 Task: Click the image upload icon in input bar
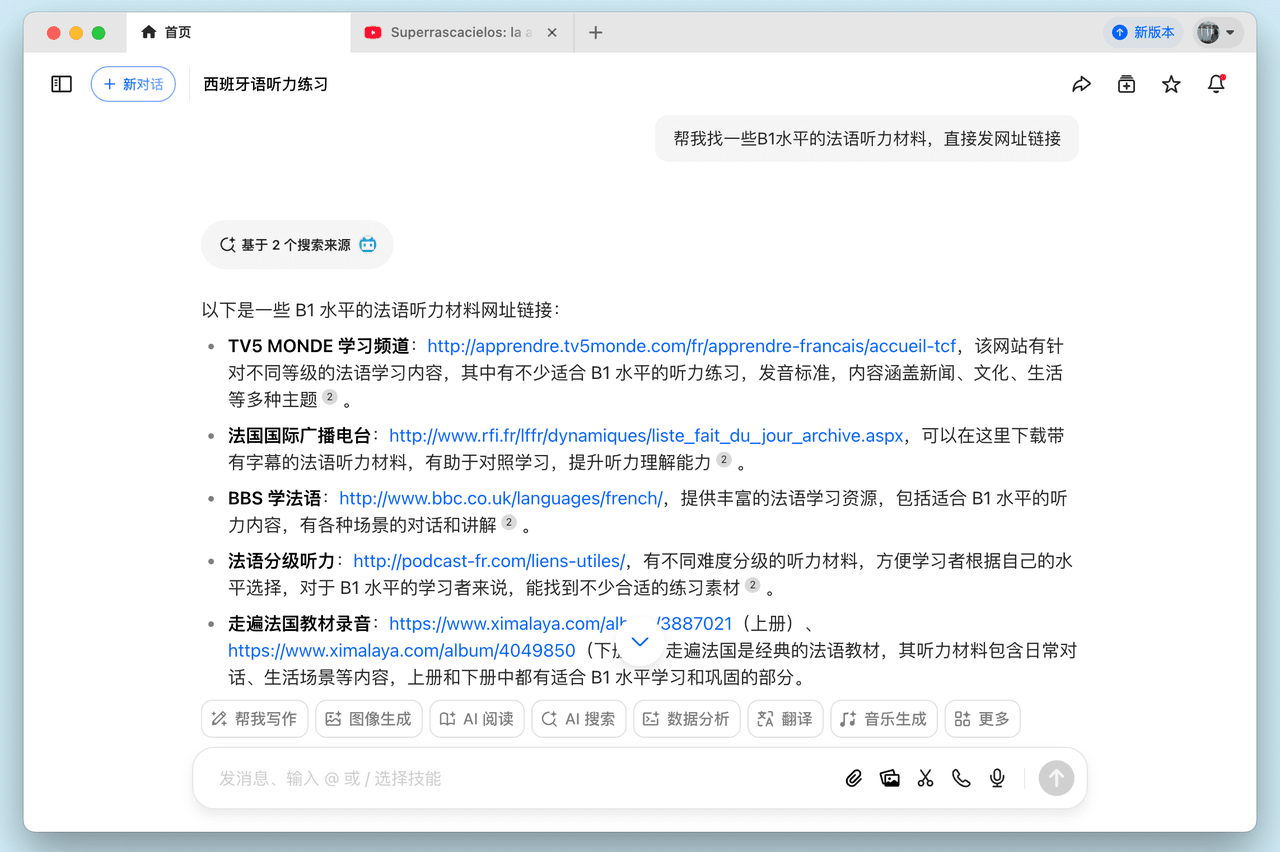[889, 778]
